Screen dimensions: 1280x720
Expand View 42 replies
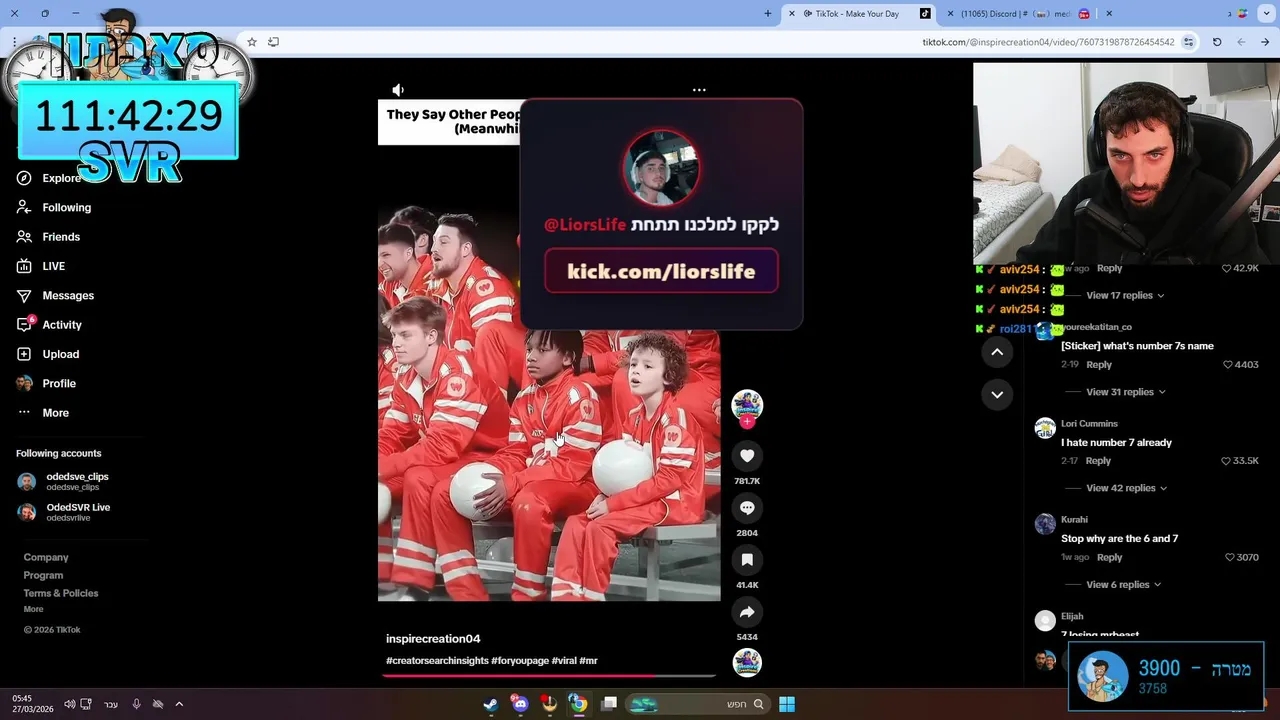click(1125, 488)
